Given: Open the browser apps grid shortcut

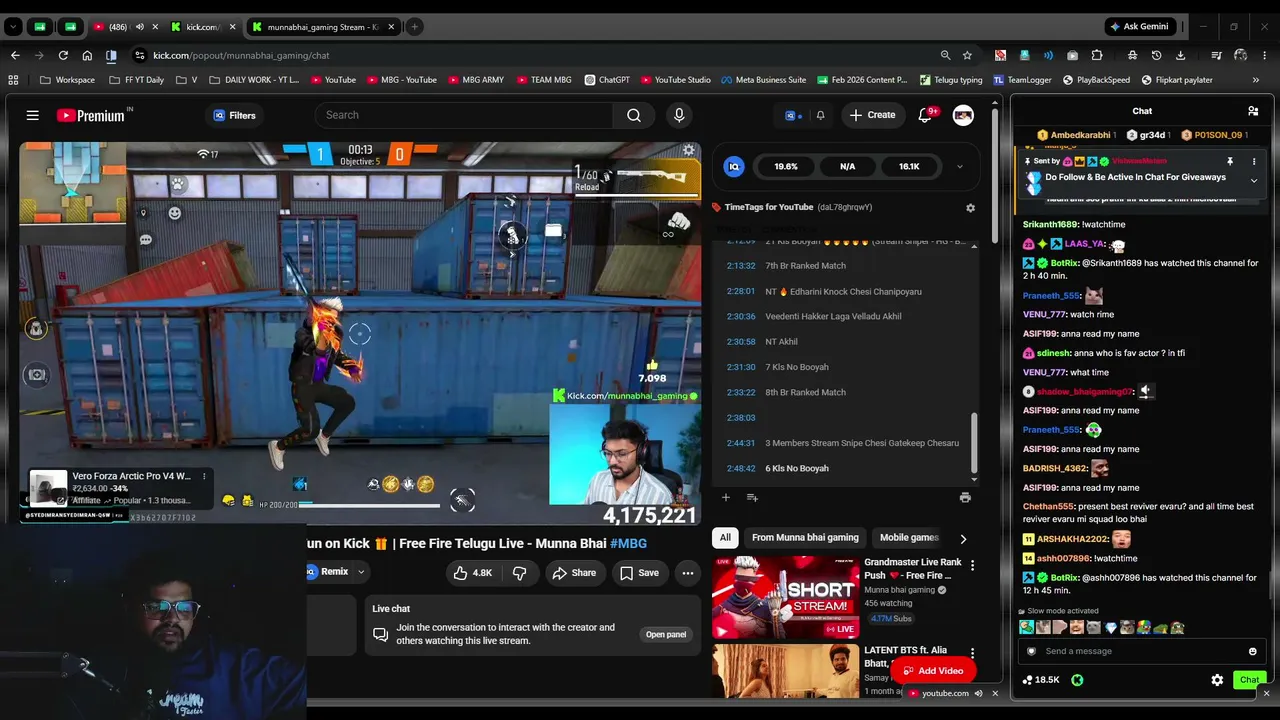Looking at the screenshot, I should pyautogui.click(x=13, y=80).
